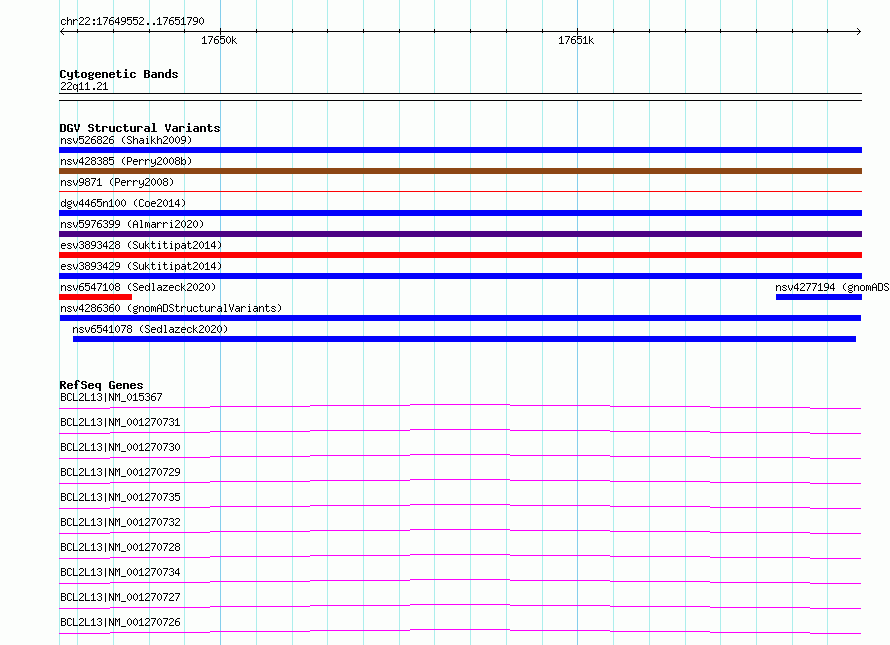Open the BCL2L13|NM_001270732 transcript label
890x645 pixels.
pos(120,522)
